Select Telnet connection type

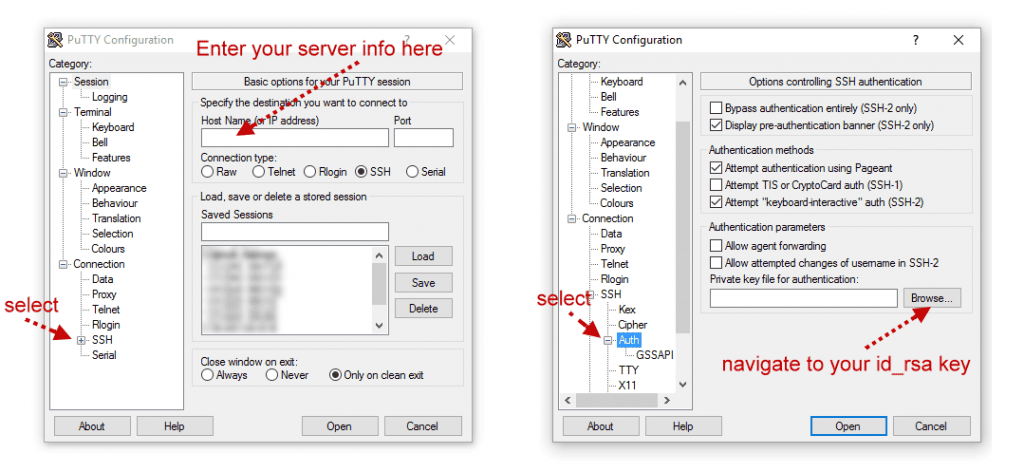pos(259,172)
